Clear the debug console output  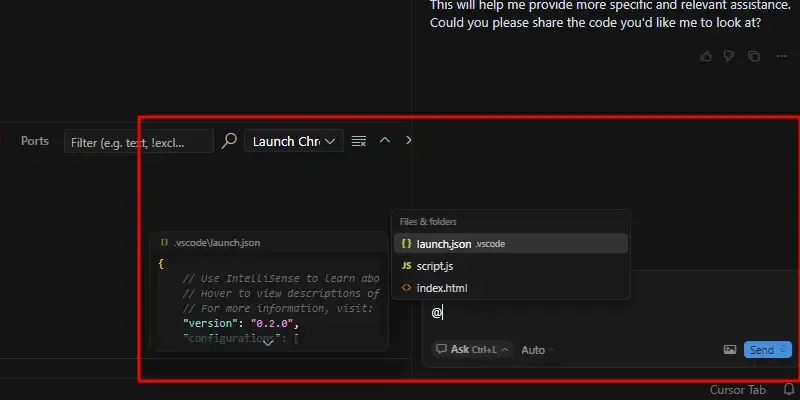pyautogui.click(x=359, y=141)
